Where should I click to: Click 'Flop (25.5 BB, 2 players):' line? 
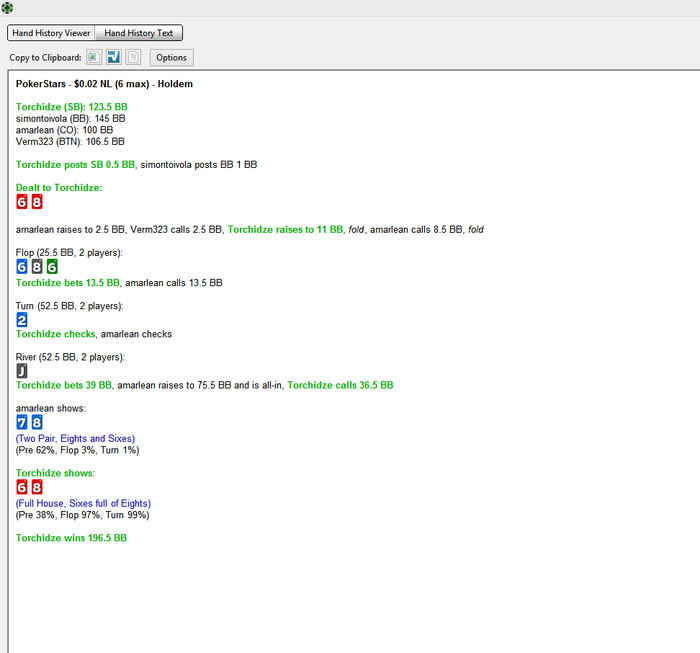pyautogui.click(x=69, y=253)
